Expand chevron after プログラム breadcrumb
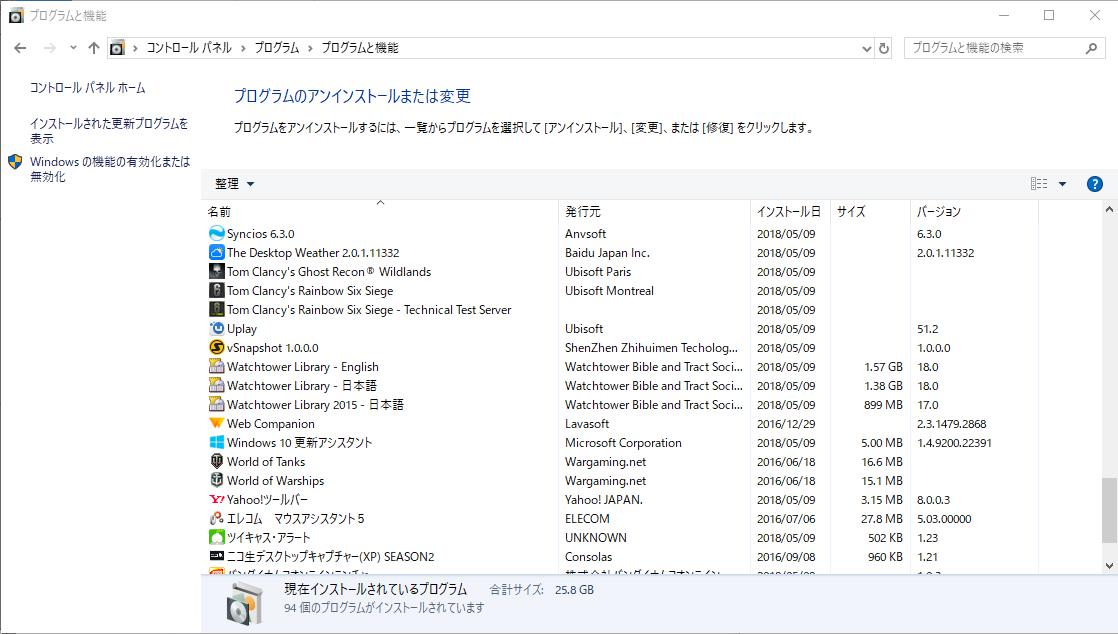Viewport: 1118px width, 634px height. coord(310,48)
